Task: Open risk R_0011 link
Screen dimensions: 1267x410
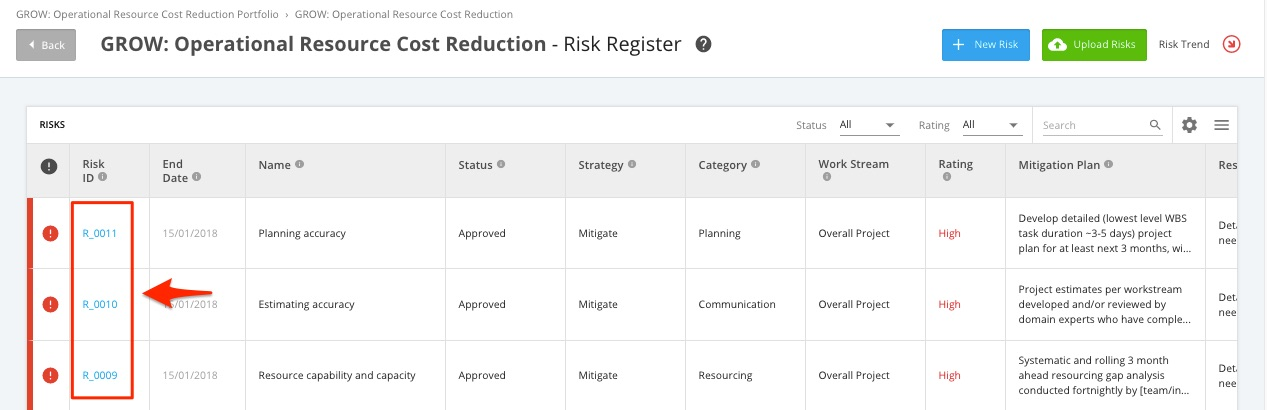Action: pos(100,234)
